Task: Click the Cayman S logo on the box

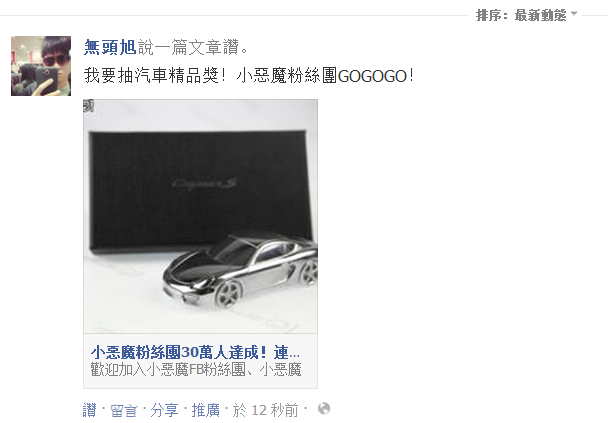Action: (x=204, y=183)
